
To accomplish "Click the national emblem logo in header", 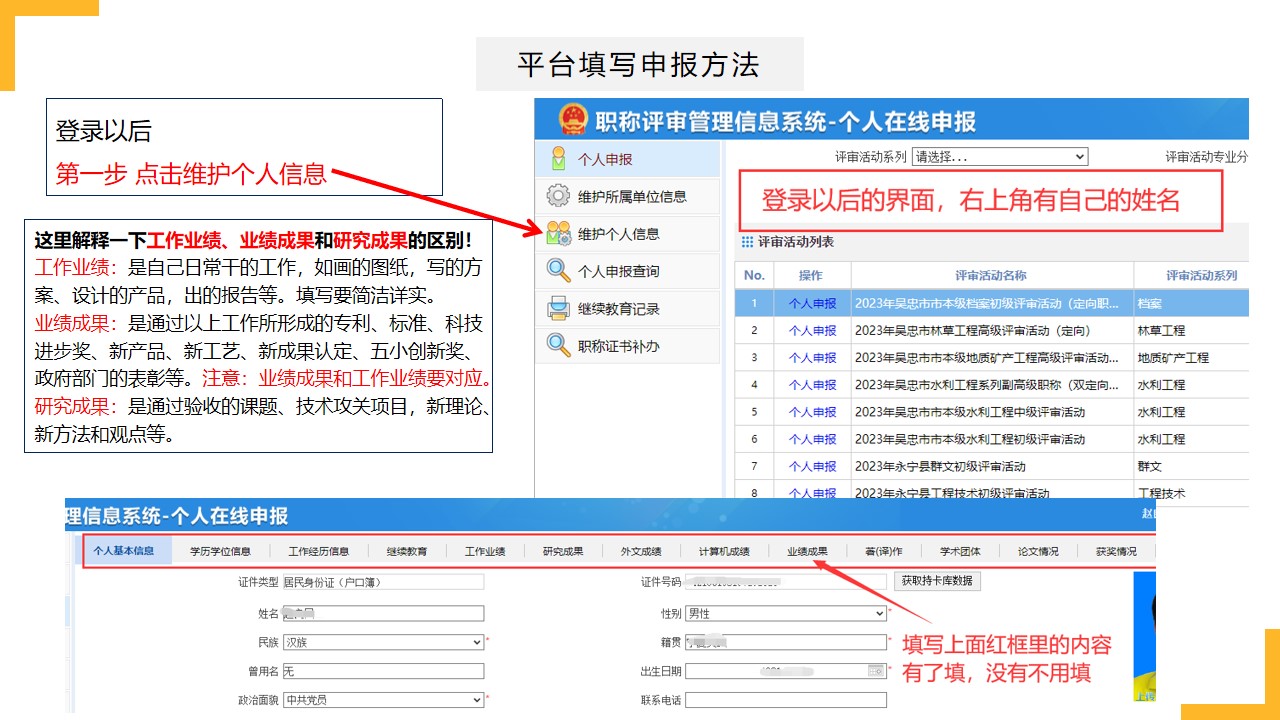I will pos(573,121).
